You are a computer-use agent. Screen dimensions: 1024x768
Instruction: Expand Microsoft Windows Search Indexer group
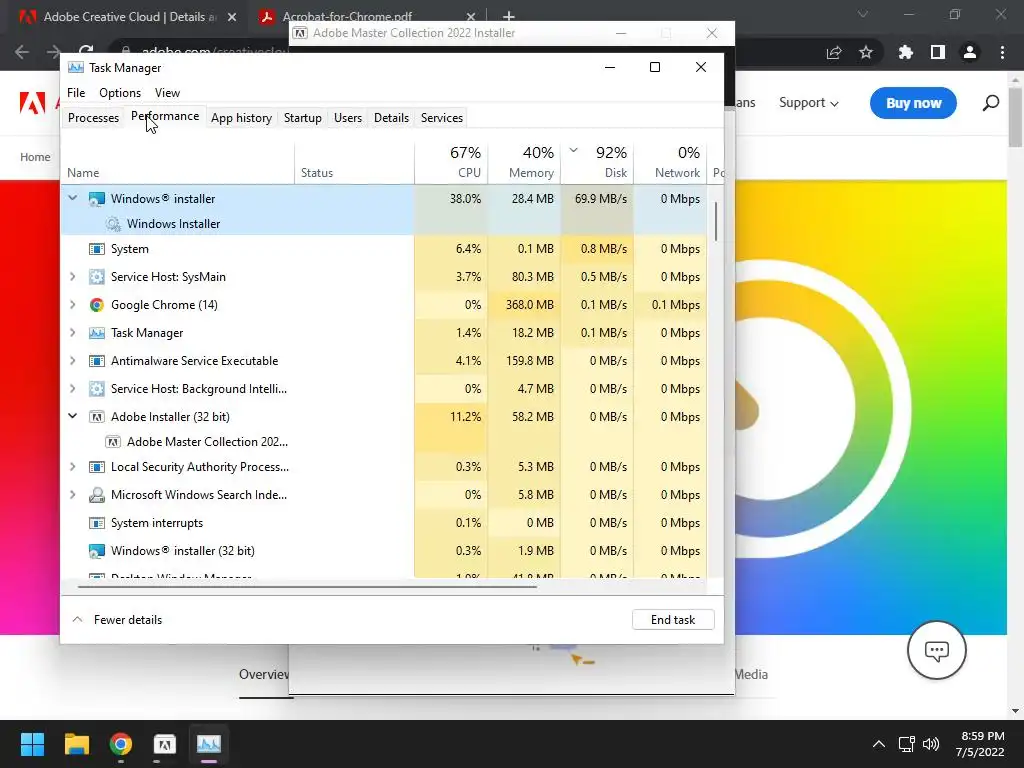[x=72, y=495]
